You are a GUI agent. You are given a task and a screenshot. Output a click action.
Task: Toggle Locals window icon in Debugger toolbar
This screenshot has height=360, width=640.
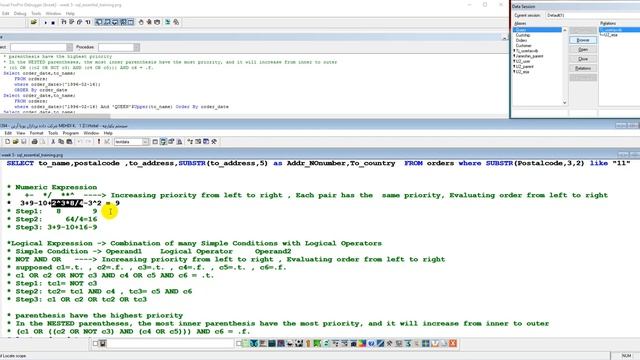click(x=115, y=22)
